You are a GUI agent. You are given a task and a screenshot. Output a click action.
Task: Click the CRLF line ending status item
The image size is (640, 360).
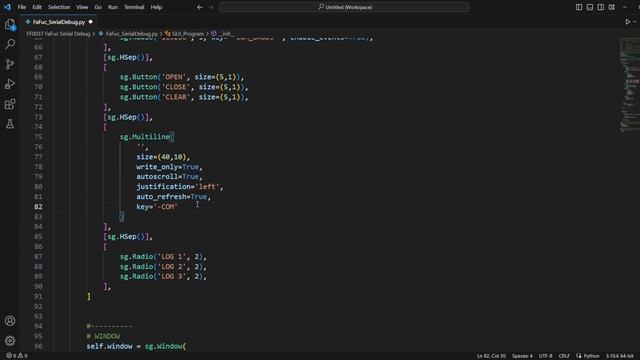[564, 356]
